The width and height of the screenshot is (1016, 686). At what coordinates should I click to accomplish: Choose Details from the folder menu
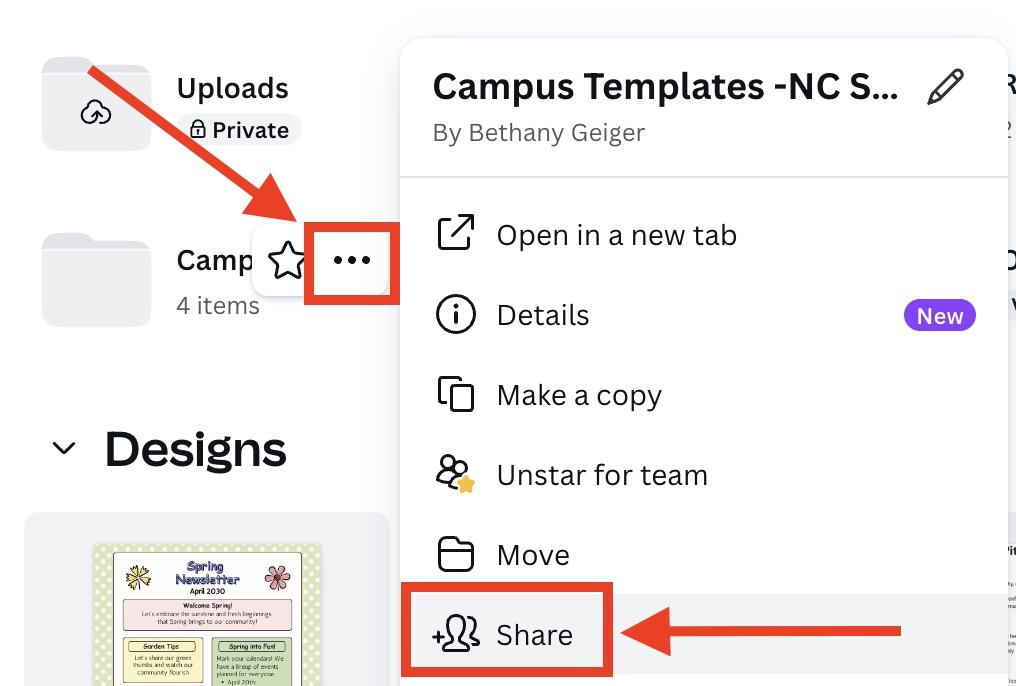[x=543, y=314]
